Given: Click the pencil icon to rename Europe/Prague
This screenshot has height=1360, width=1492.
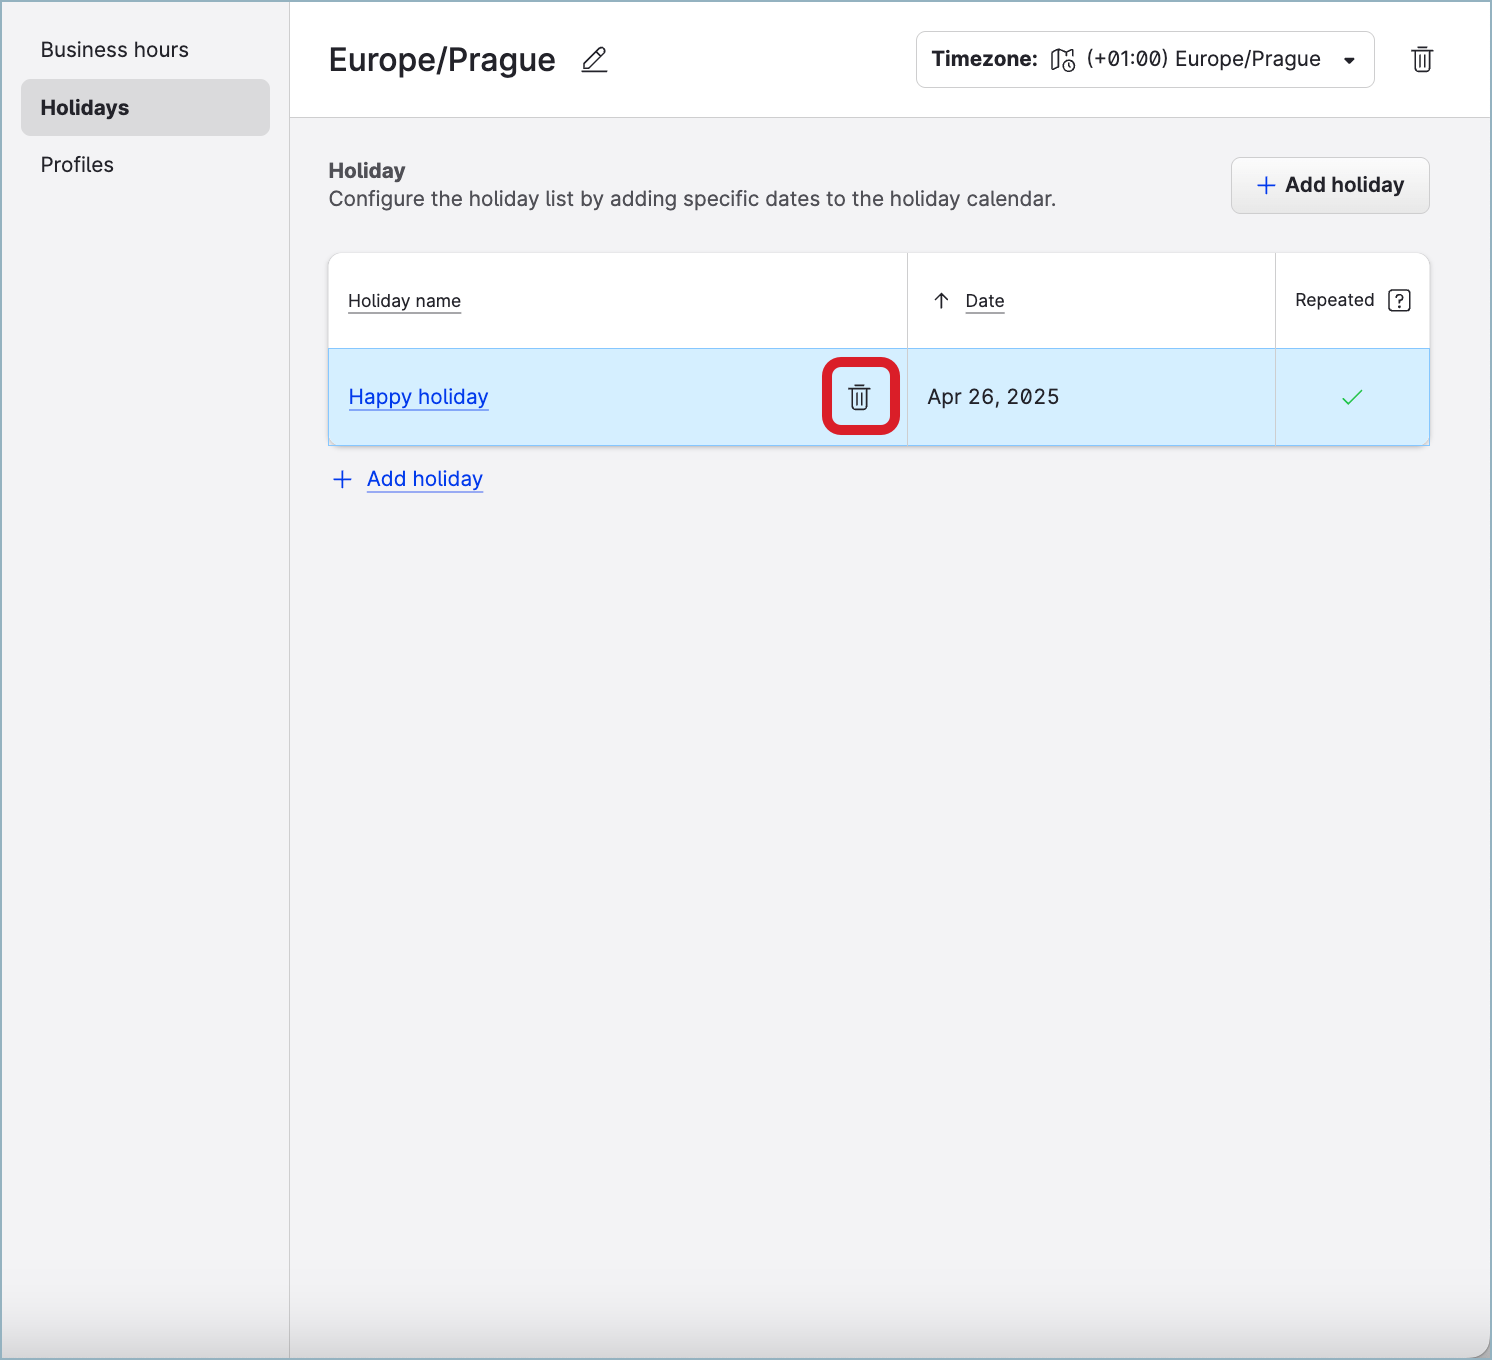Looking at the screenshot, I should [594, 60].
